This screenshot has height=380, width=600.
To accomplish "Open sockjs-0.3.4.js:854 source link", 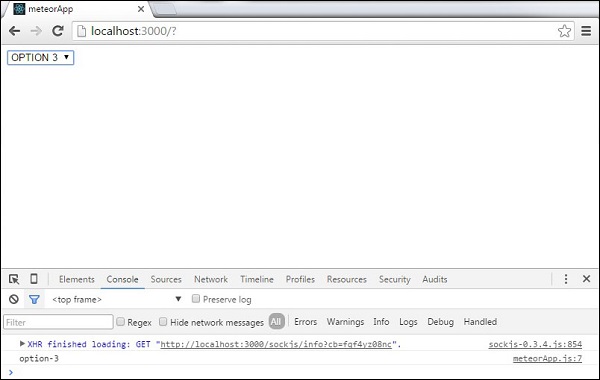I will (x=535, y=344).
